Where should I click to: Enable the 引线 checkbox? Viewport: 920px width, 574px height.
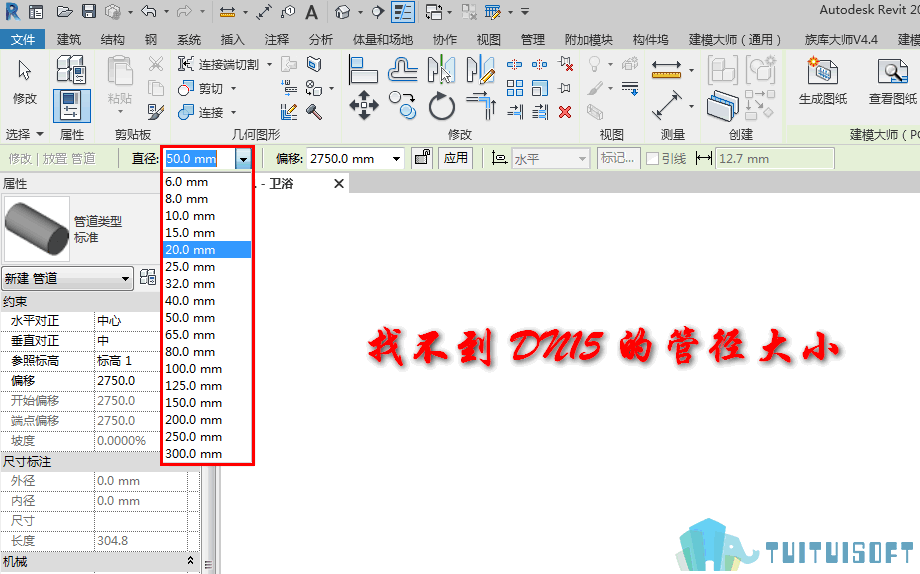(652, 158)
